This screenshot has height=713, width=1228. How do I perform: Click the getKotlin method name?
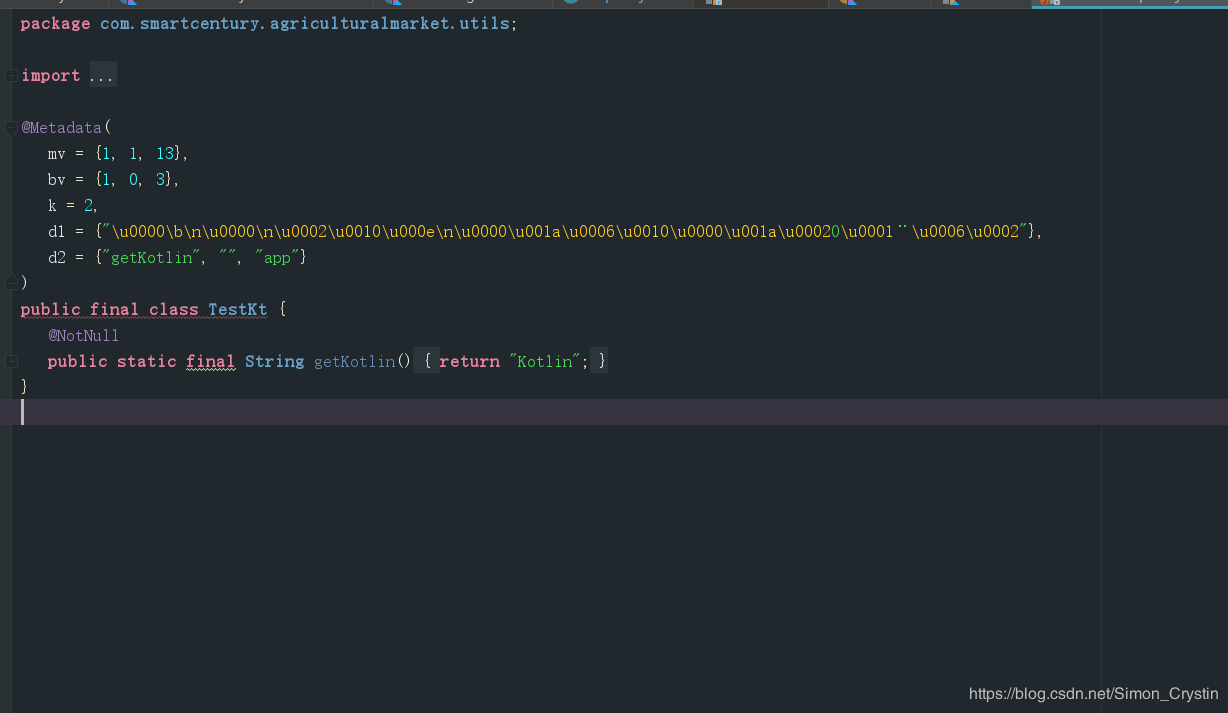click(x=355, y=362)
